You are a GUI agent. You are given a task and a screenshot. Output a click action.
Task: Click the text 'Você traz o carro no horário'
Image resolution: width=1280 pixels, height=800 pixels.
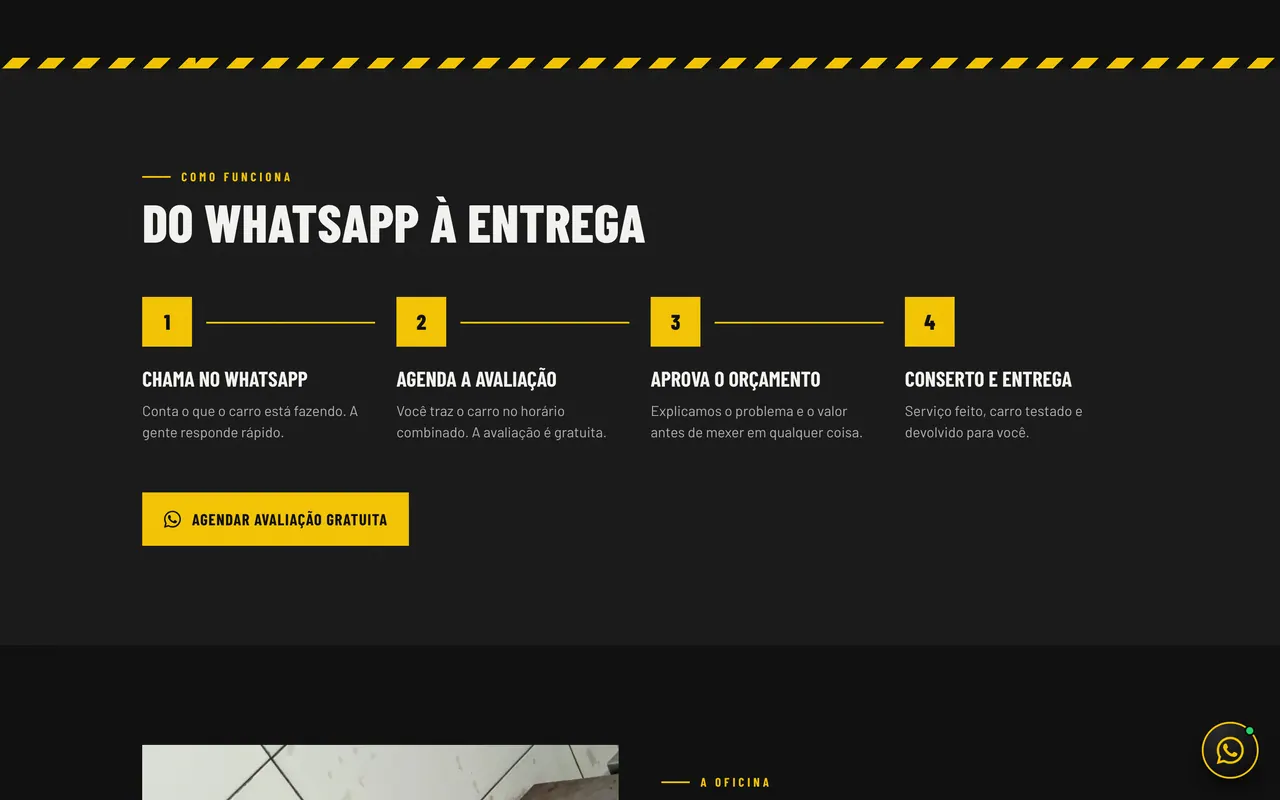[480, 411]
